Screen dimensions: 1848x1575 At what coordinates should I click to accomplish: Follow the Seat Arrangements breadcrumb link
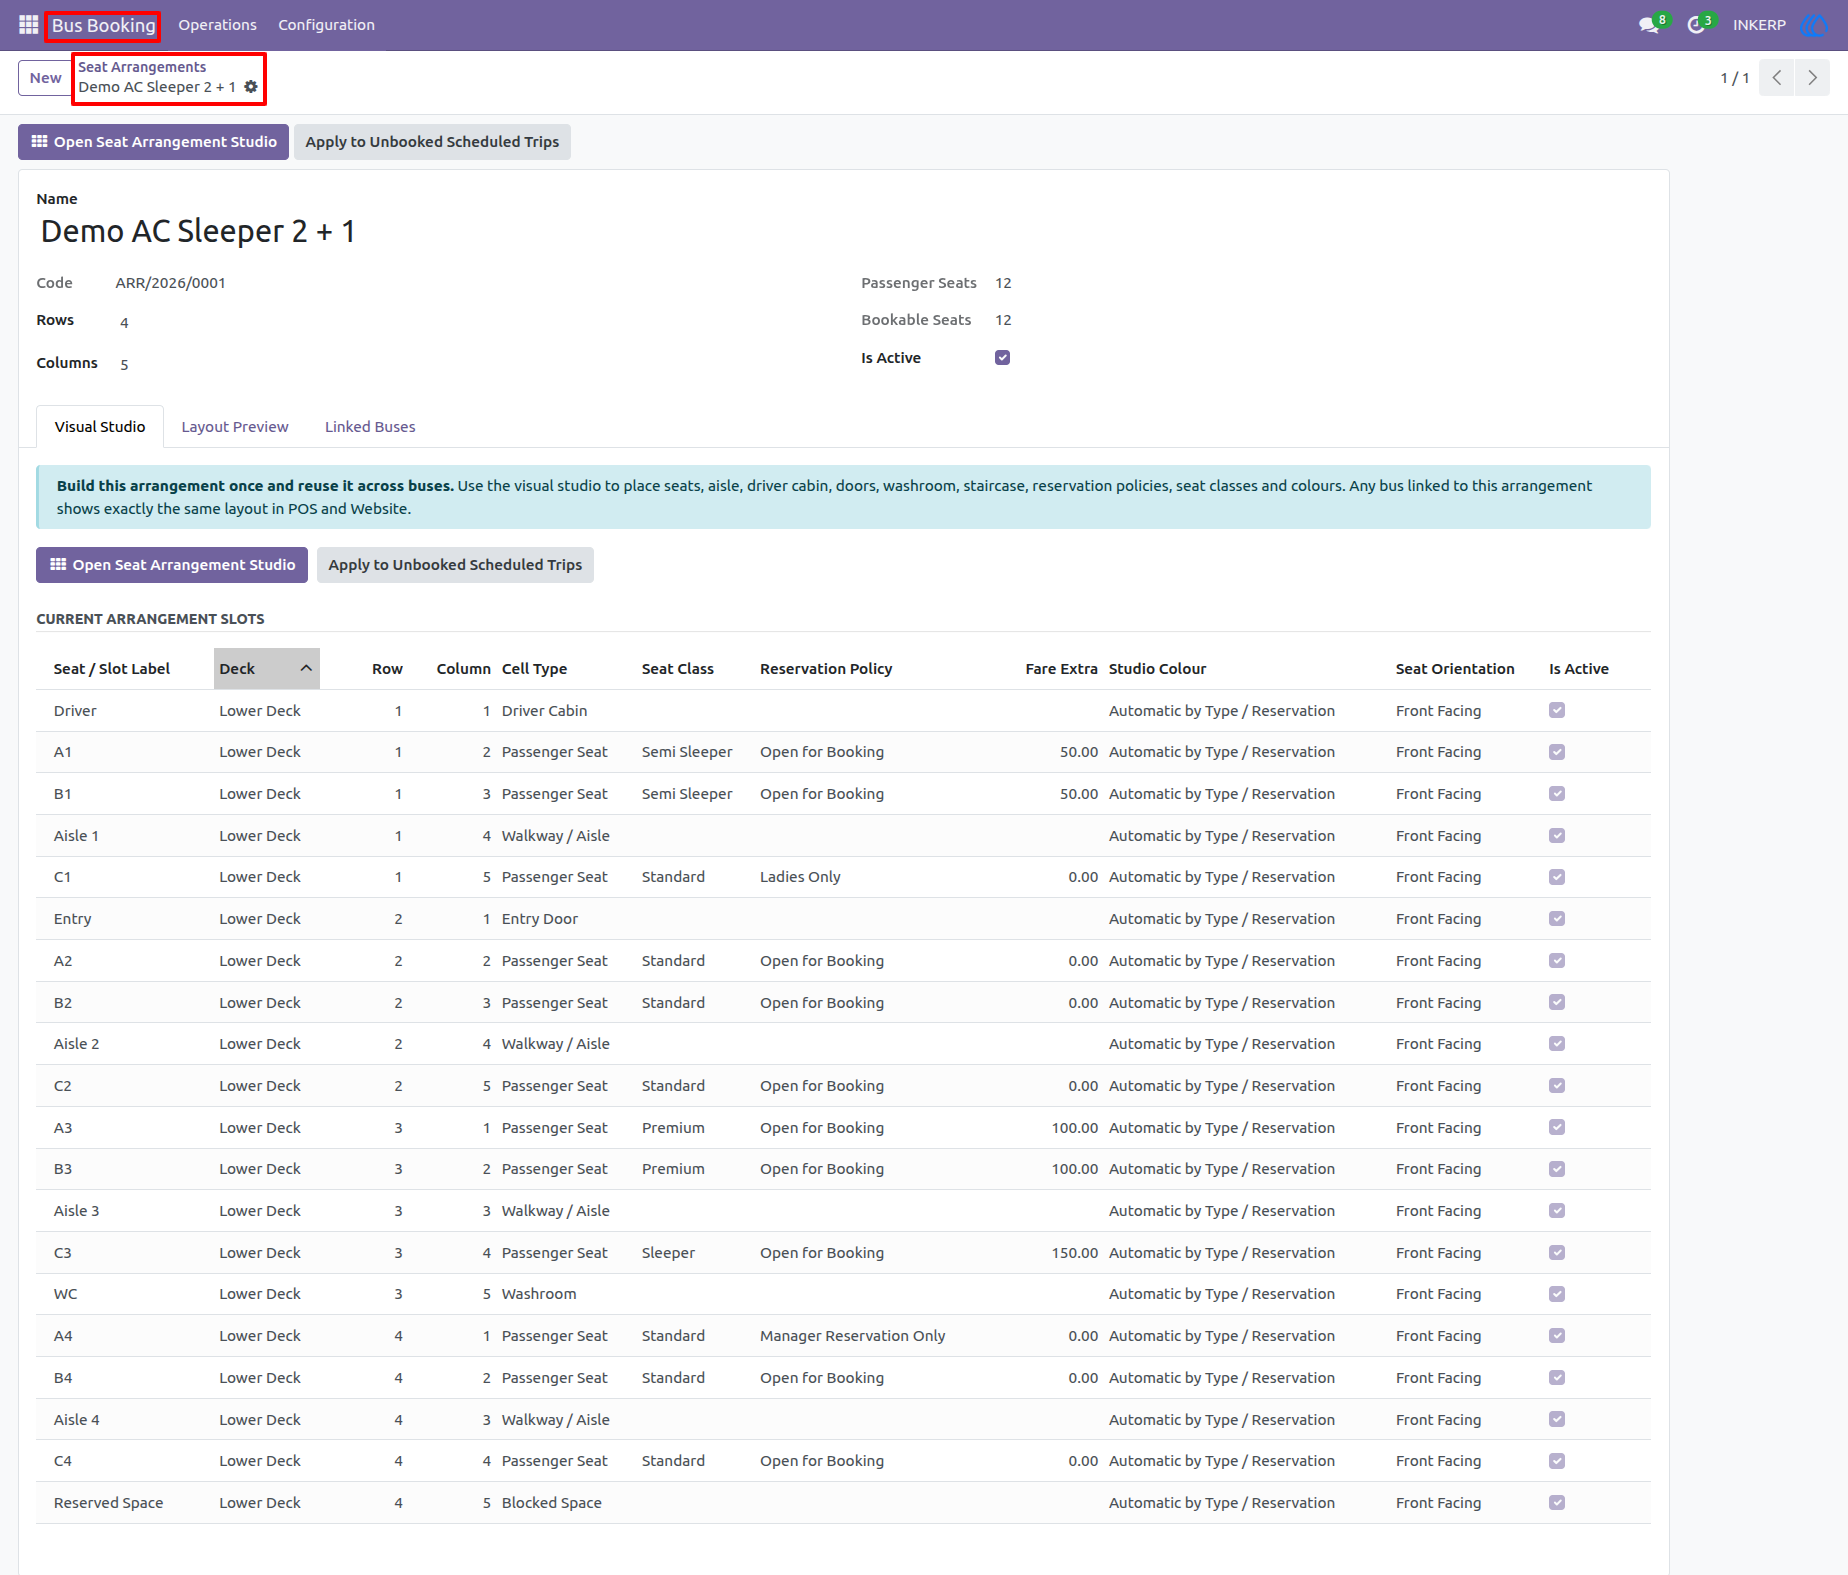tap(142, 67)
